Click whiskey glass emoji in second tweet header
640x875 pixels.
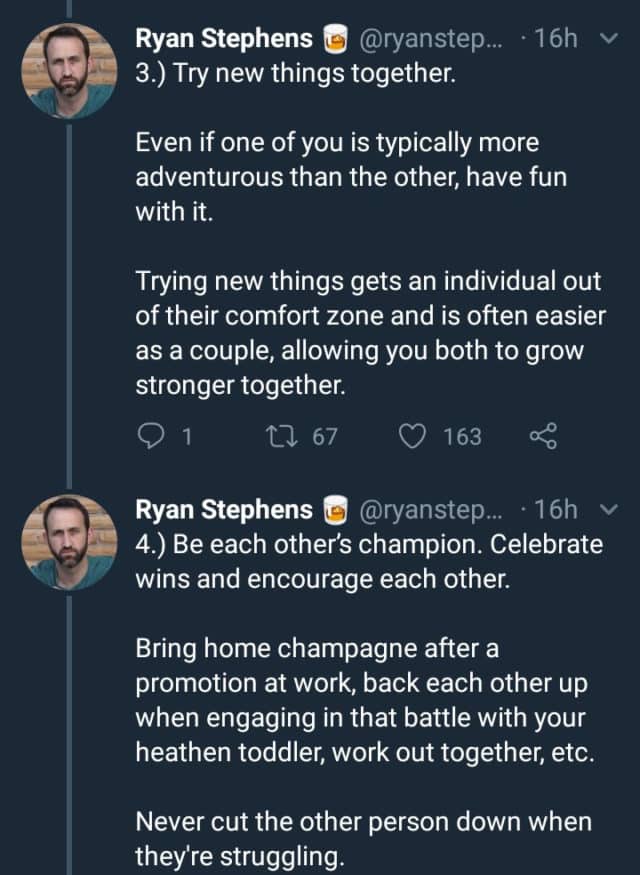[335, 511]
